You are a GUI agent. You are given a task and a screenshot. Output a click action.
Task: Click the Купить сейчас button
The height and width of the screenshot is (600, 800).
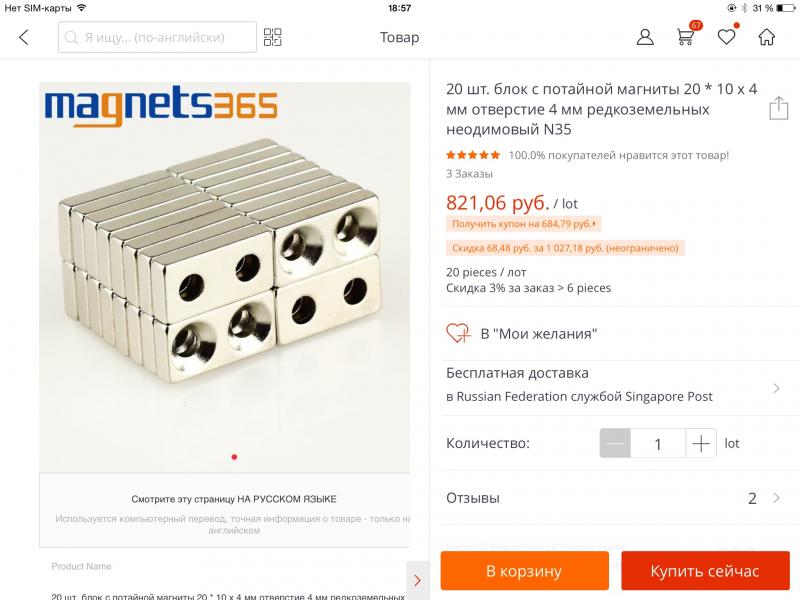704,571
